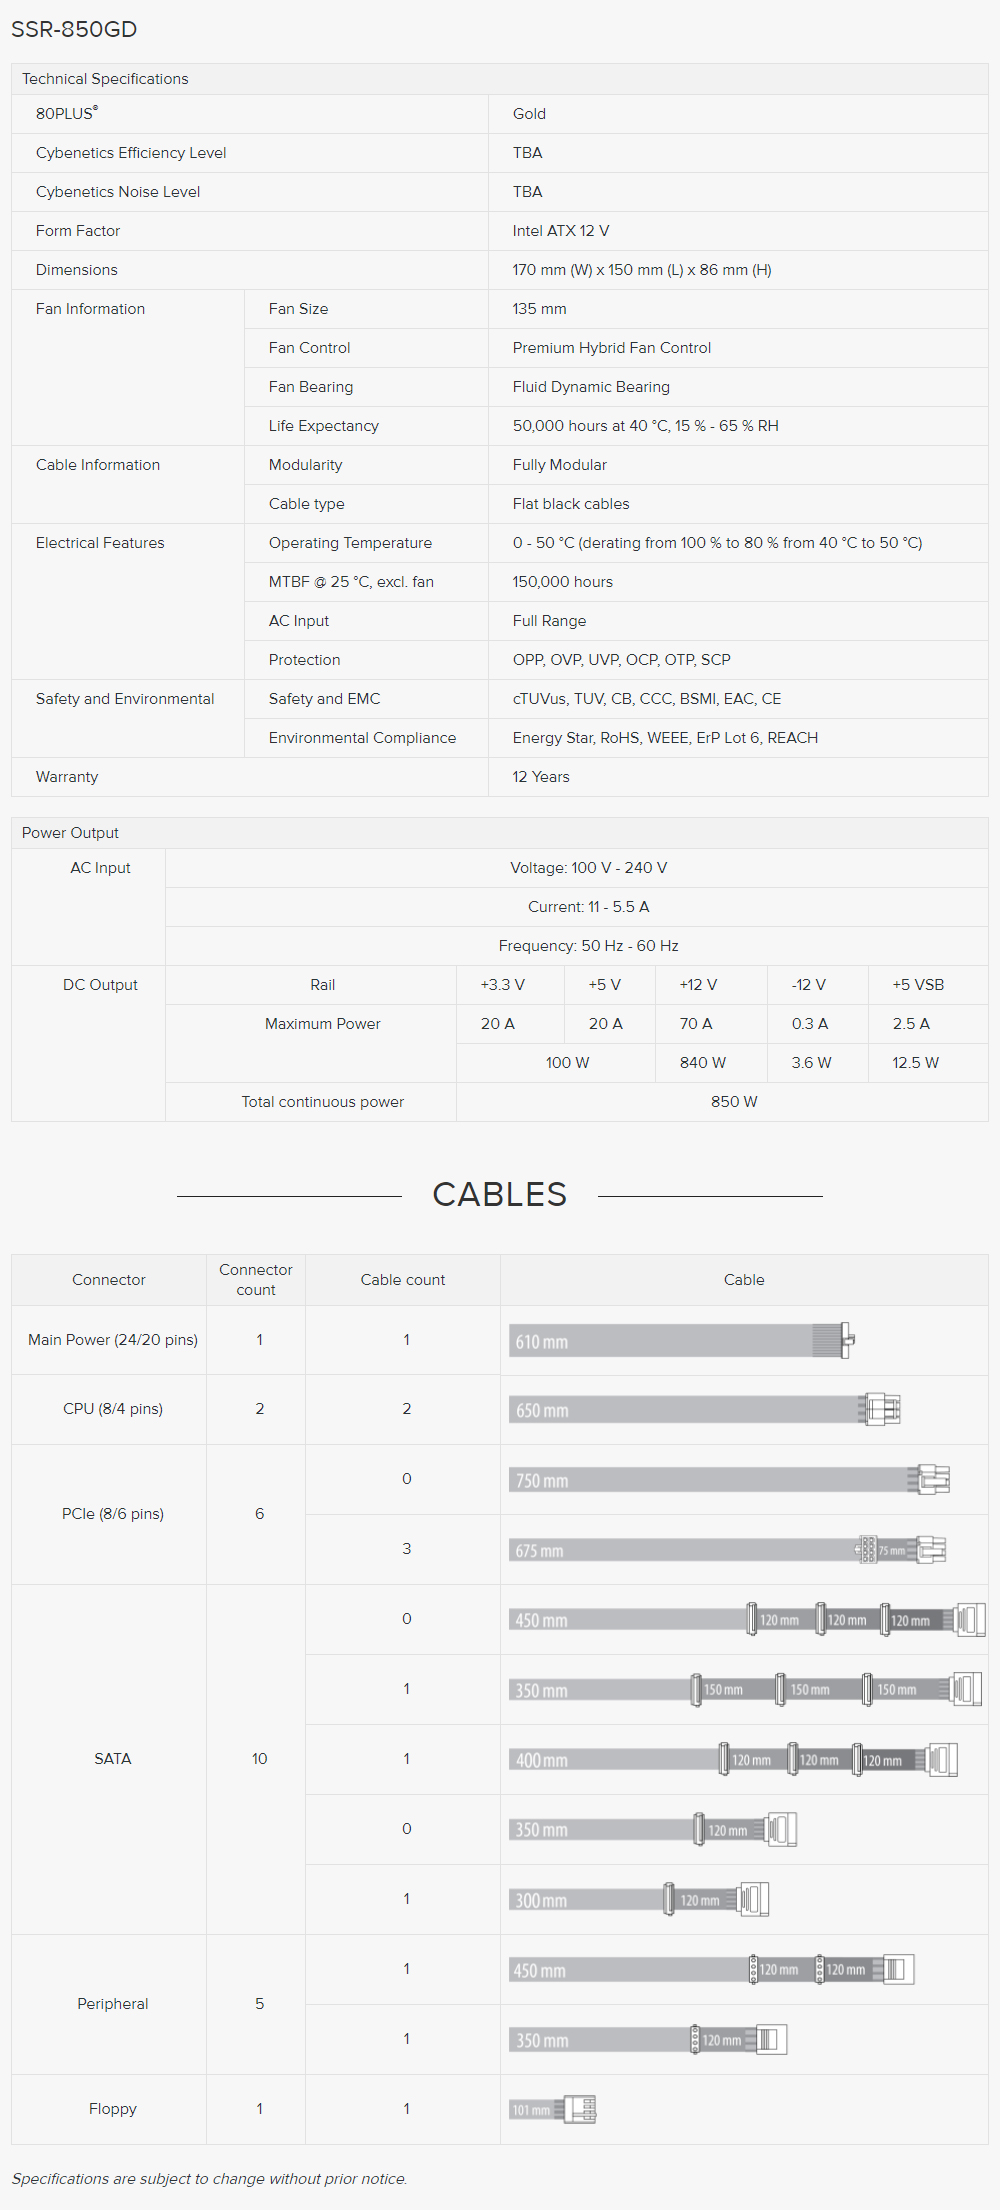Click the 400 mm SATA cable illustration

734,1759
